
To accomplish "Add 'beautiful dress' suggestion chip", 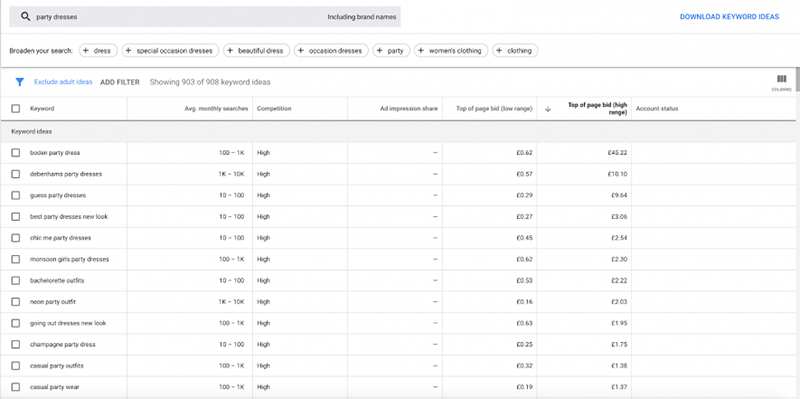I will point(257,51).
